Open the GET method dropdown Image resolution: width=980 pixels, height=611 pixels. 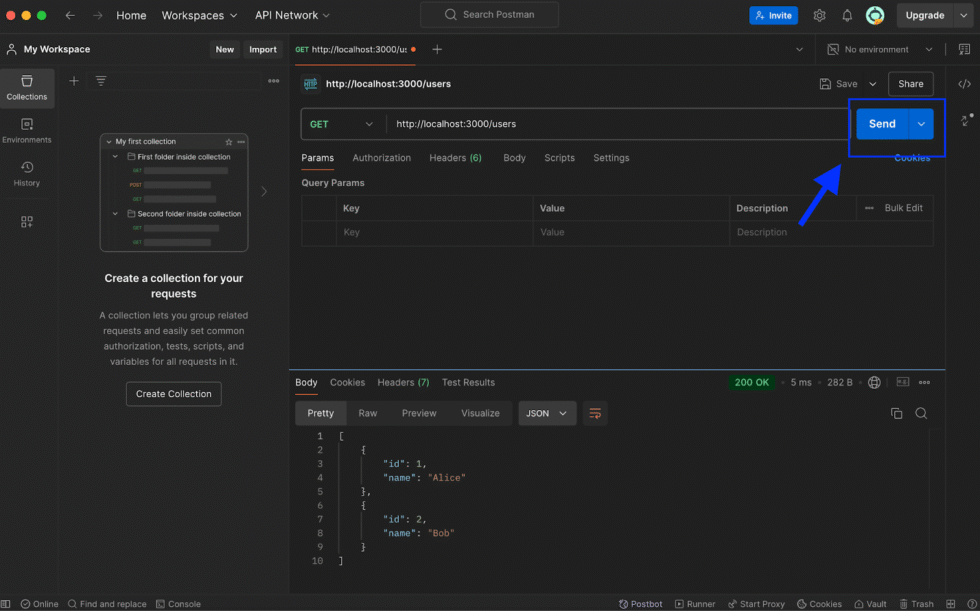click(341, 124)
